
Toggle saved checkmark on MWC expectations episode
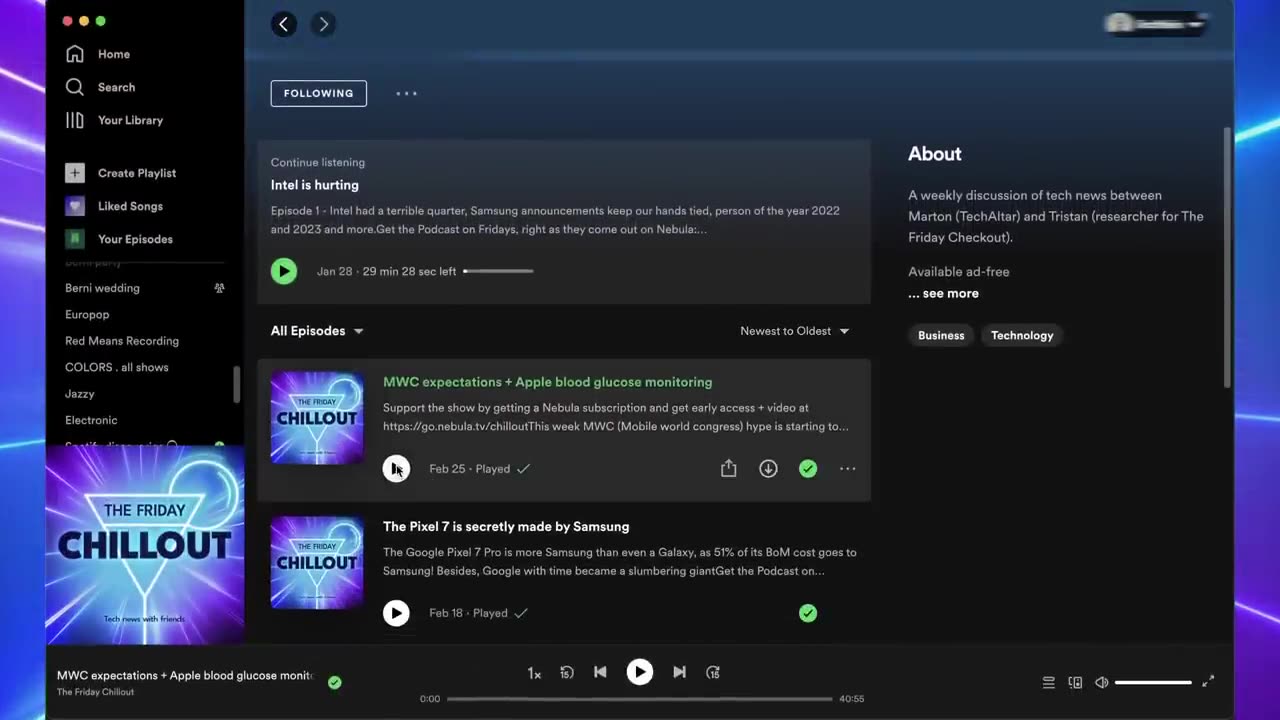808,468
